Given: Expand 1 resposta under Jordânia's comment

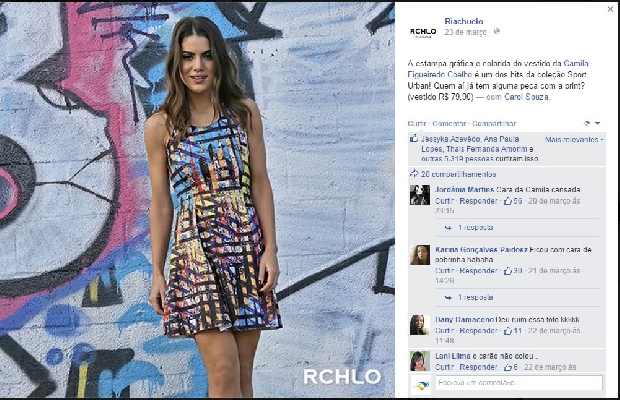Looking at the screenshot, I should pos(470,227).
